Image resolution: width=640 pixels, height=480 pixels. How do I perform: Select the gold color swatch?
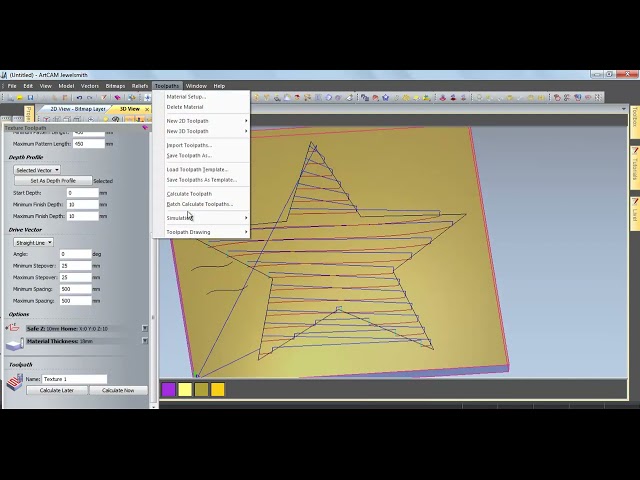point(218,389)
